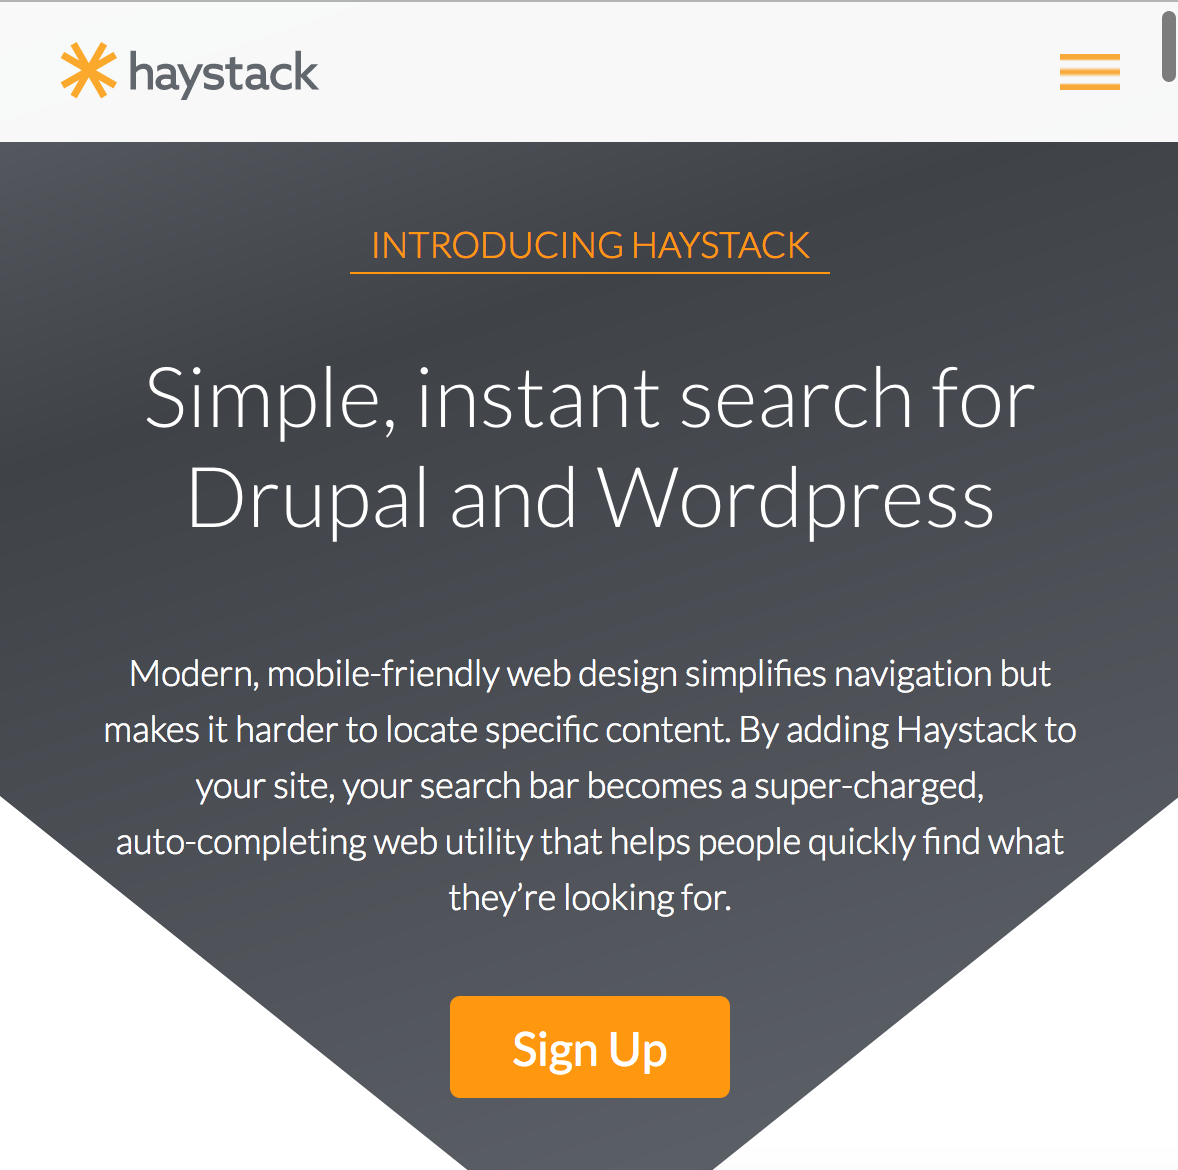The width and height of the screenshot is (1178, 1170).
Task: Click the haystack logo wordmark
Action: [x=224, y=74]
